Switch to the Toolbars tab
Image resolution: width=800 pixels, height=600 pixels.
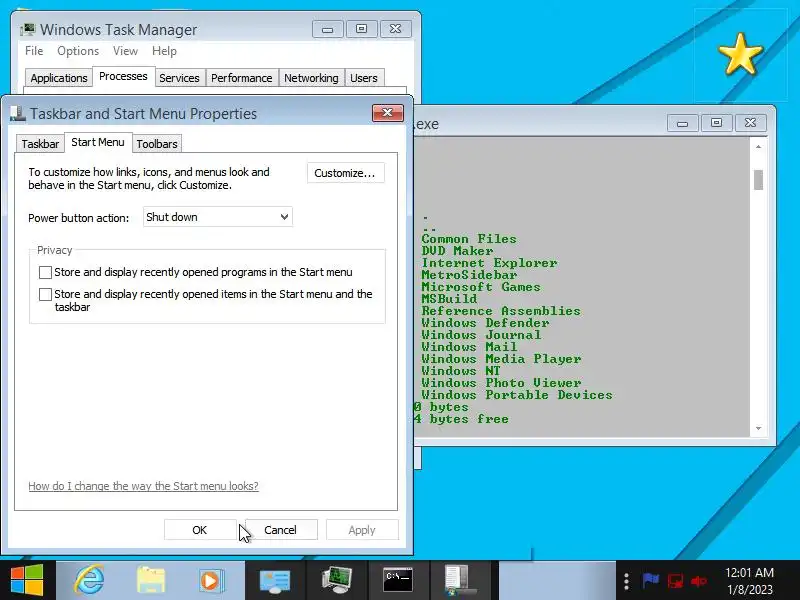(x=157, y=144)
